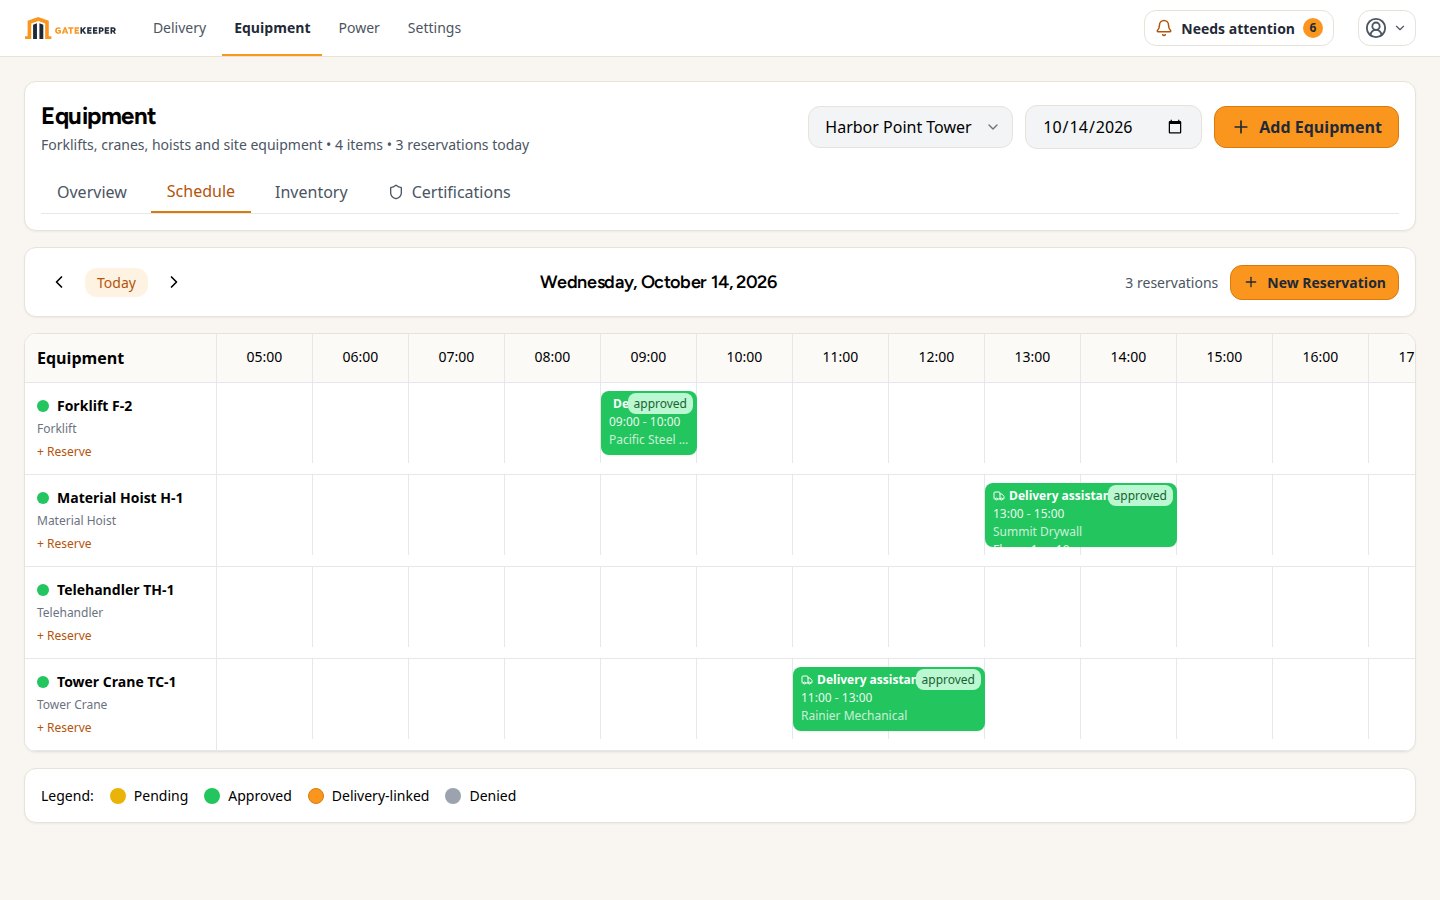
Task: Click the truck icon on Summit Drywall reservation
Action: coord(999,496)
